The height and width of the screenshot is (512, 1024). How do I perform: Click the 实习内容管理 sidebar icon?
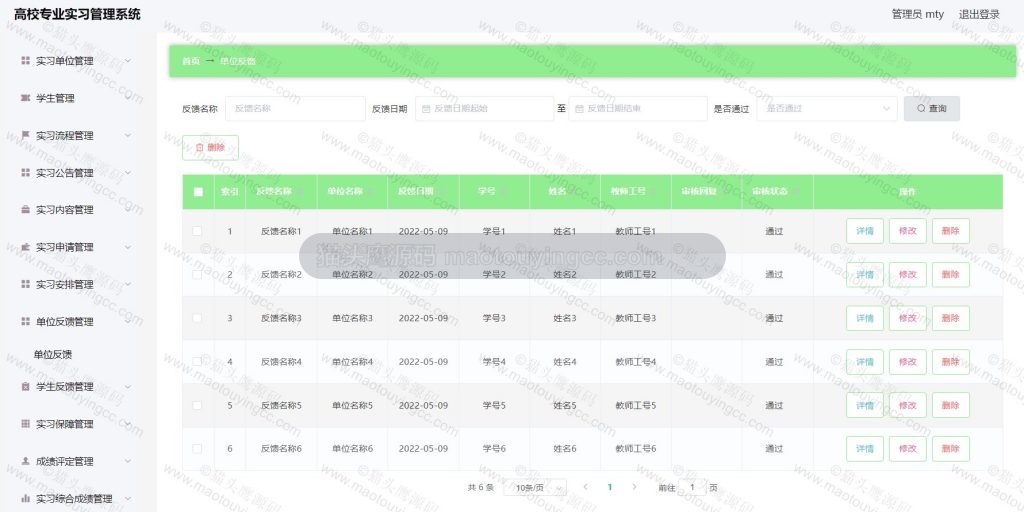[x=25, y=210]
